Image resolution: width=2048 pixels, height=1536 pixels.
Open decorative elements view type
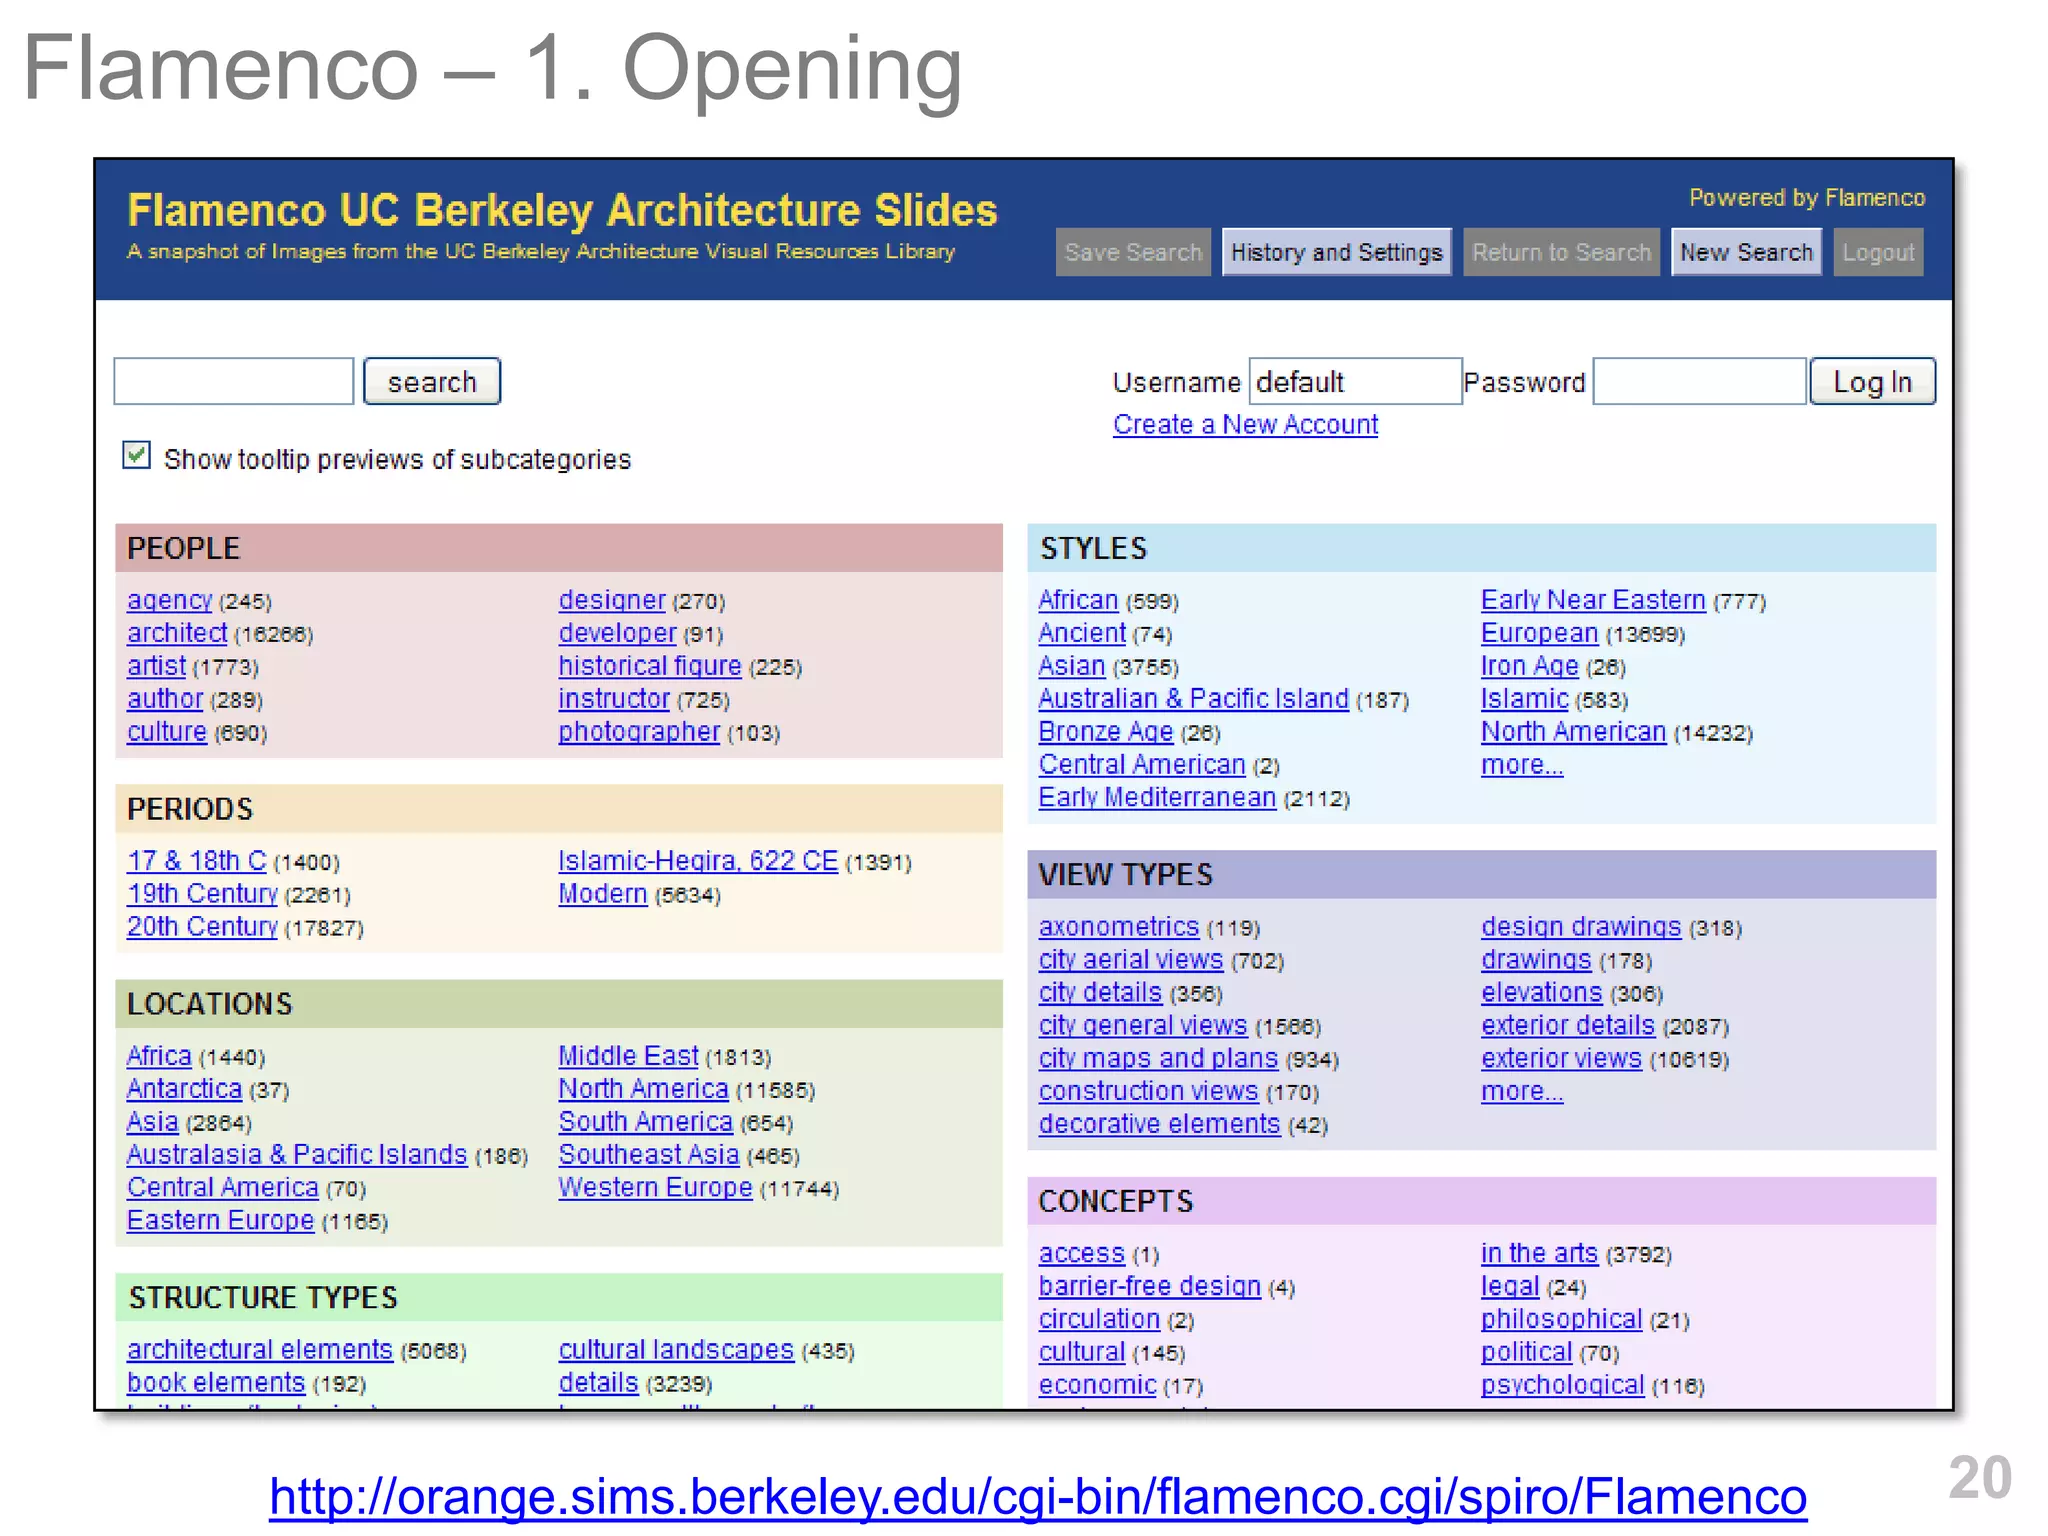(1160, 1125)
